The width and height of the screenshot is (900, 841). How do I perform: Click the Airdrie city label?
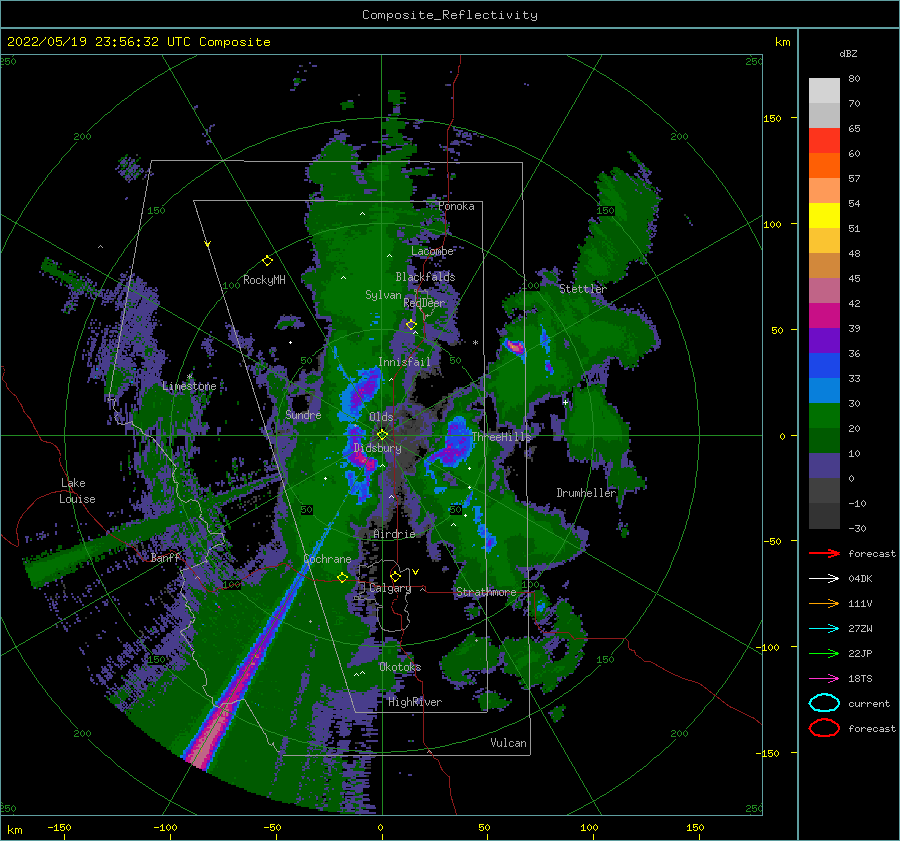[394, 534]
